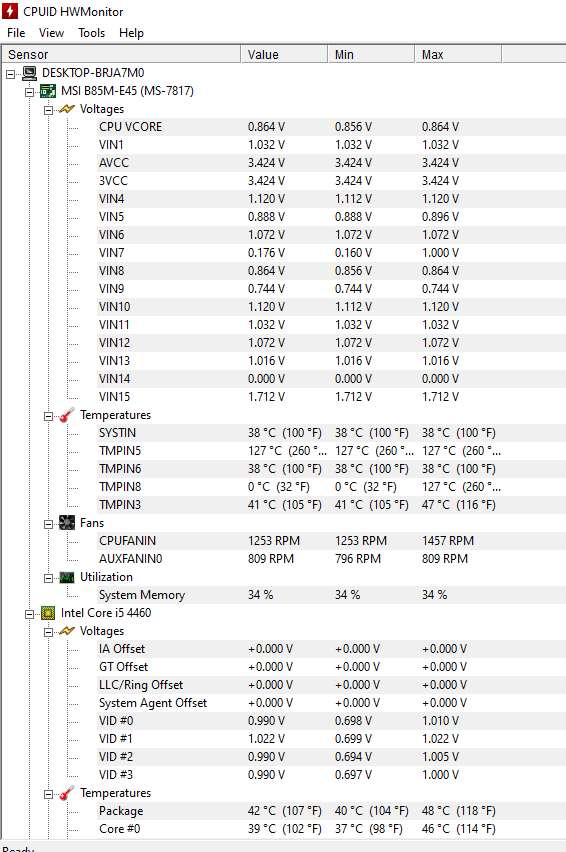The width and height of the screenshot is (566, 852).
Task: Click the Intel Core i5 4460 chip icon
Action: (x=48, y=613)
